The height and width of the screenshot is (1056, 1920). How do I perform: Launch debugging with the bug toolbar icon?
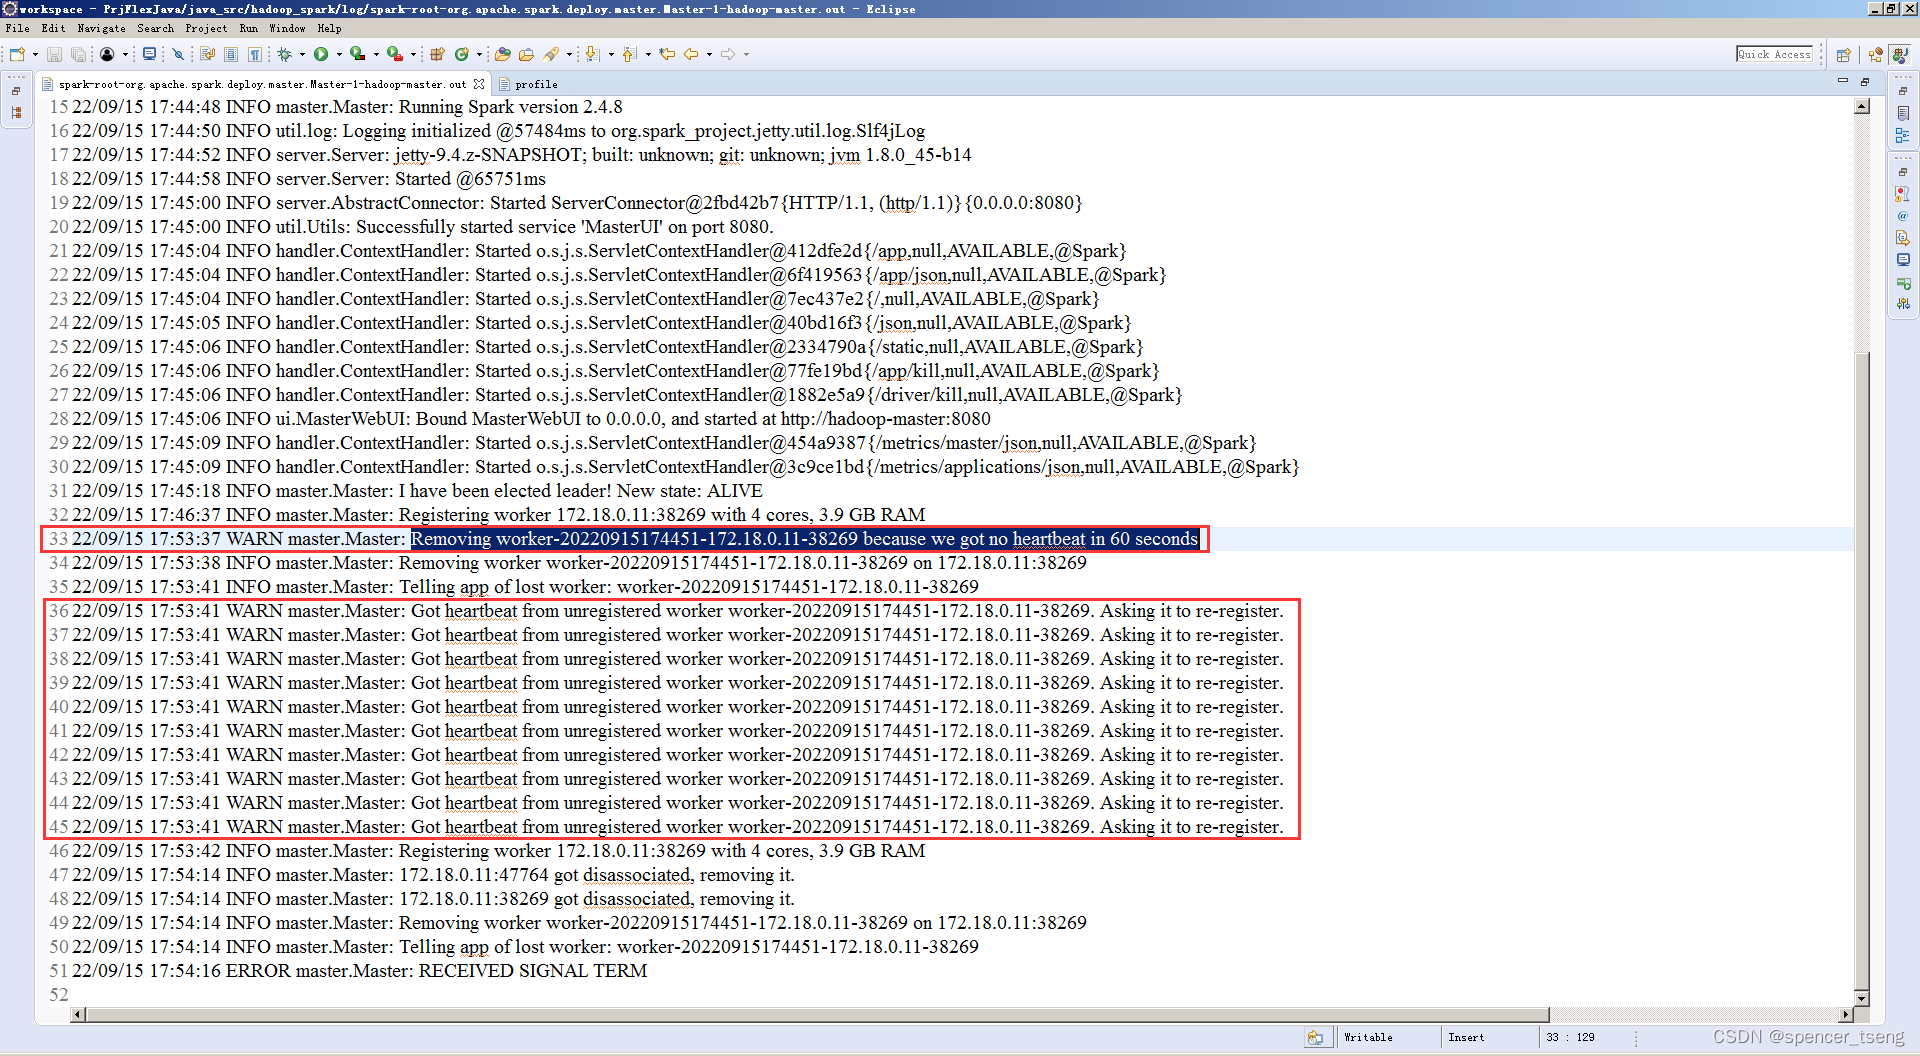tap(284, 55)
